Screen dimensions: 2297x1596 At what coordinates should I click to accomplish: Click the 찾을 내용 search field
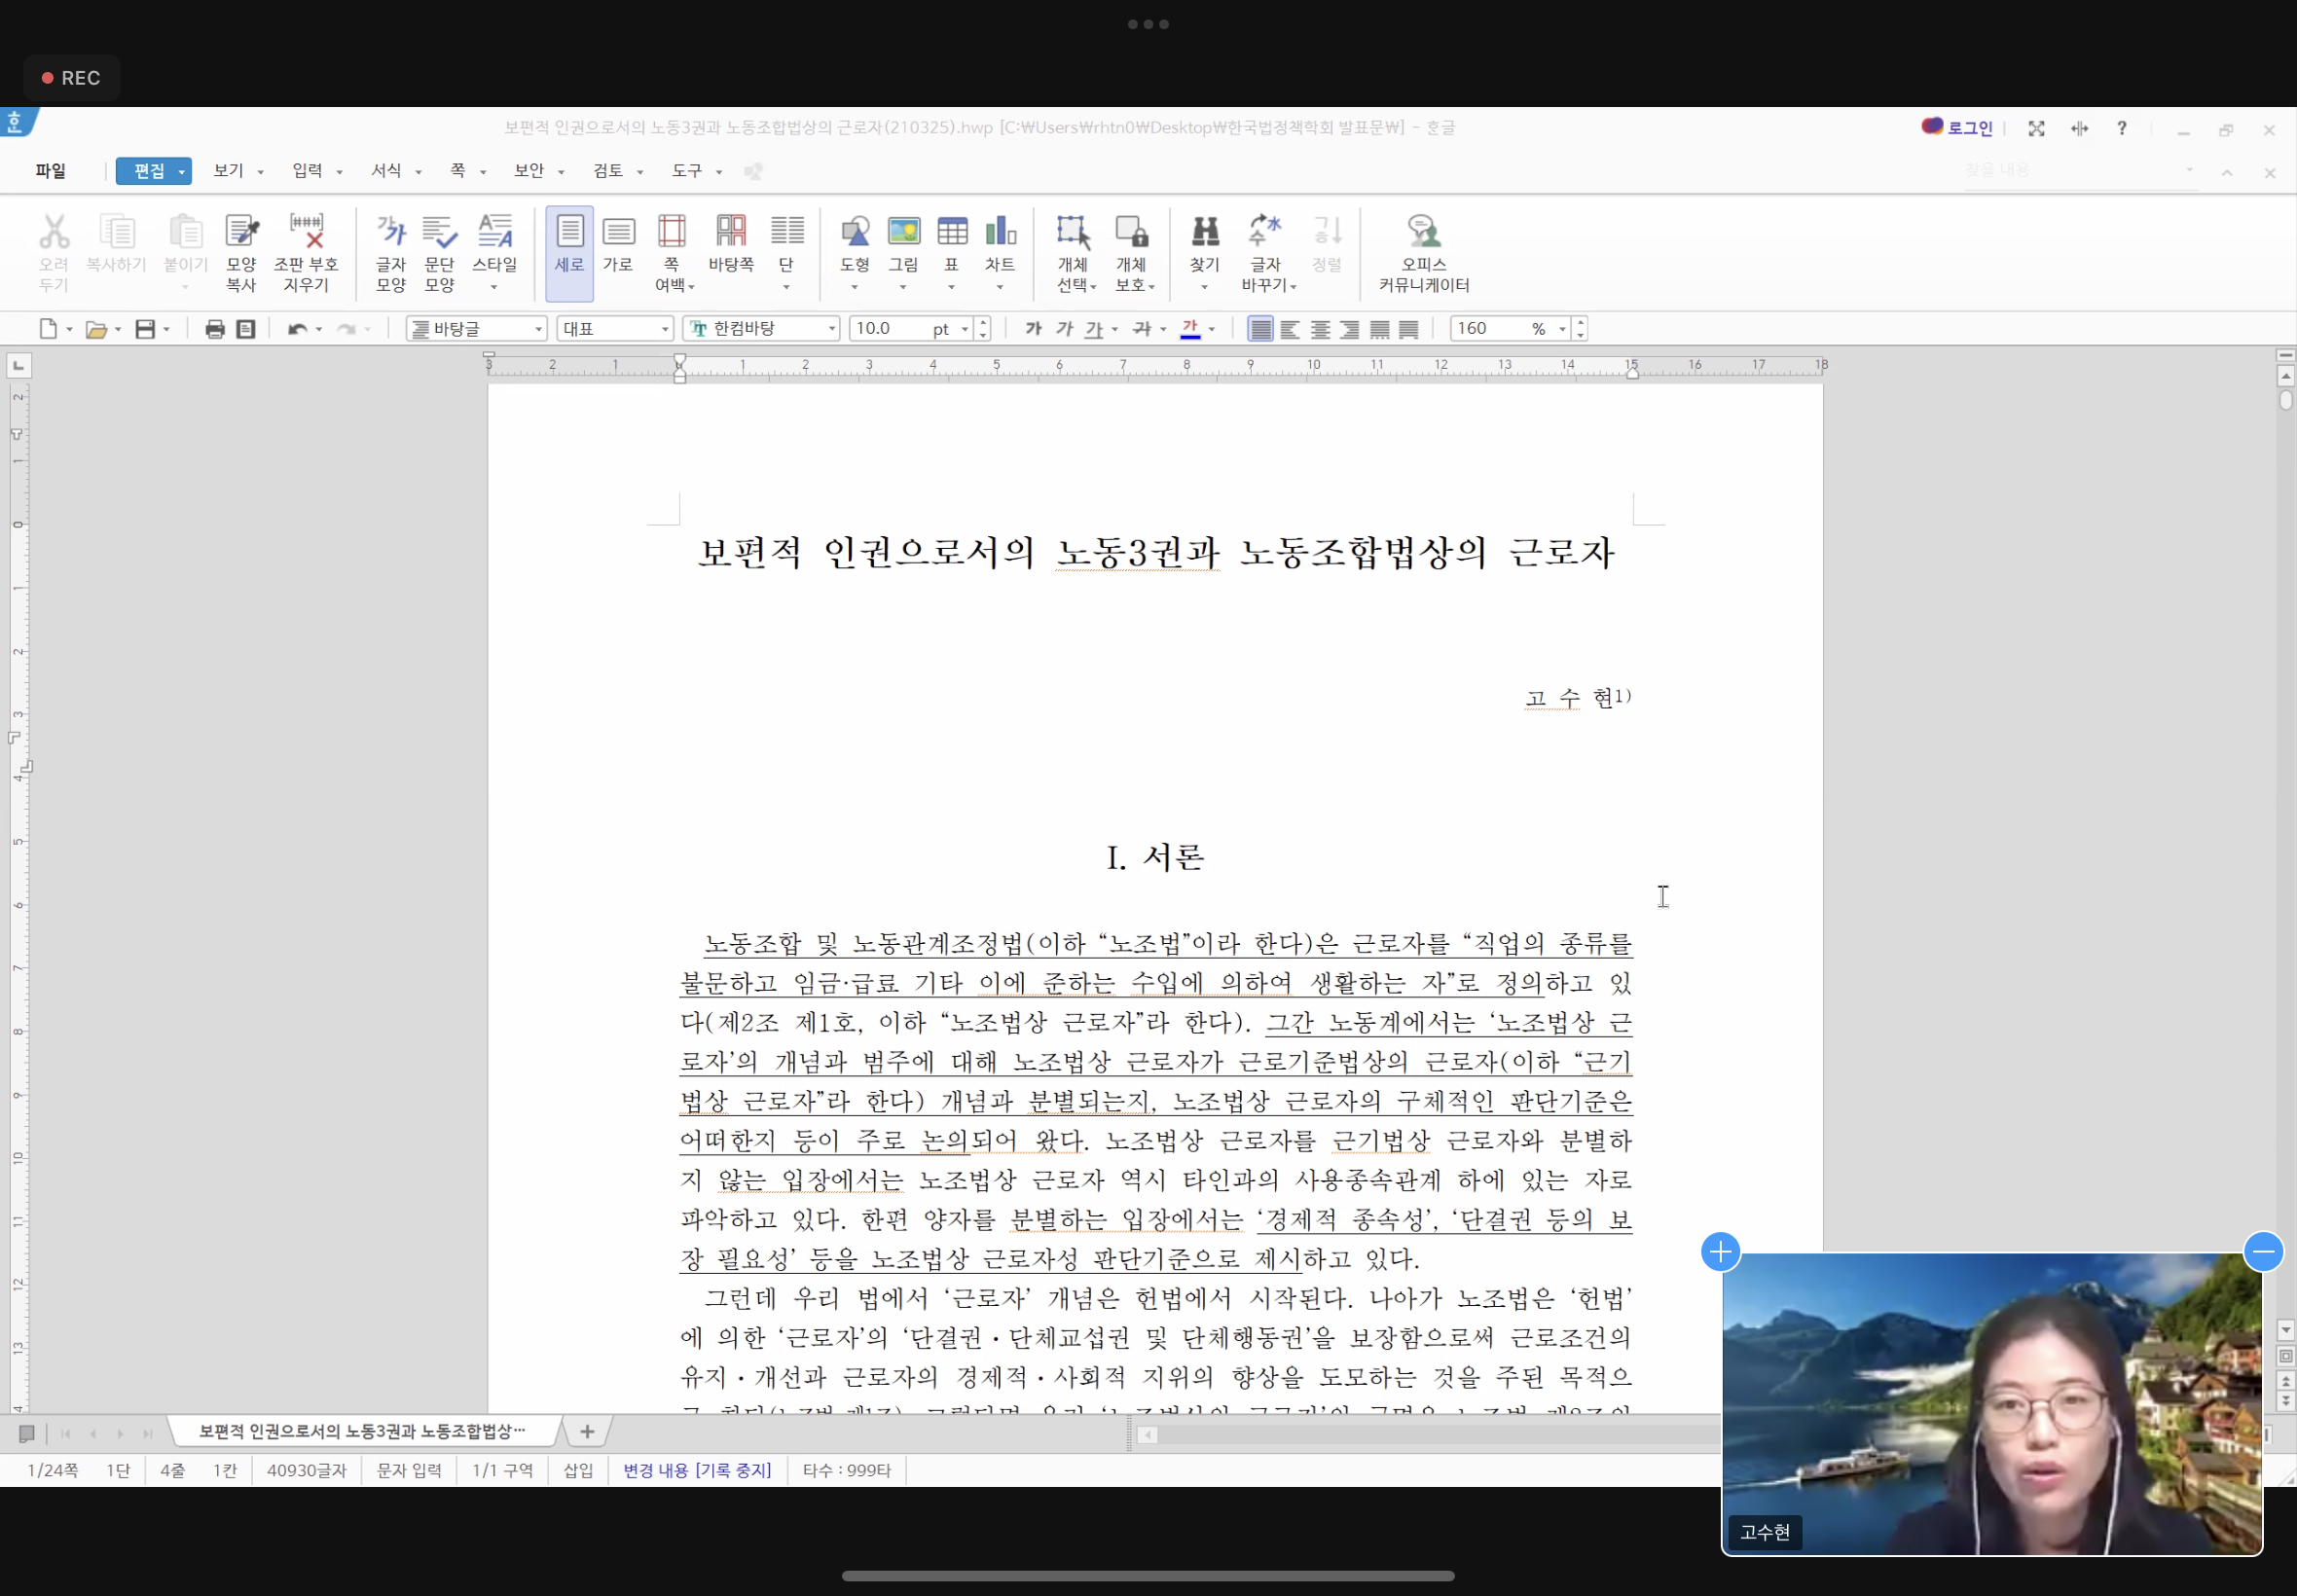pos(2081,171)
